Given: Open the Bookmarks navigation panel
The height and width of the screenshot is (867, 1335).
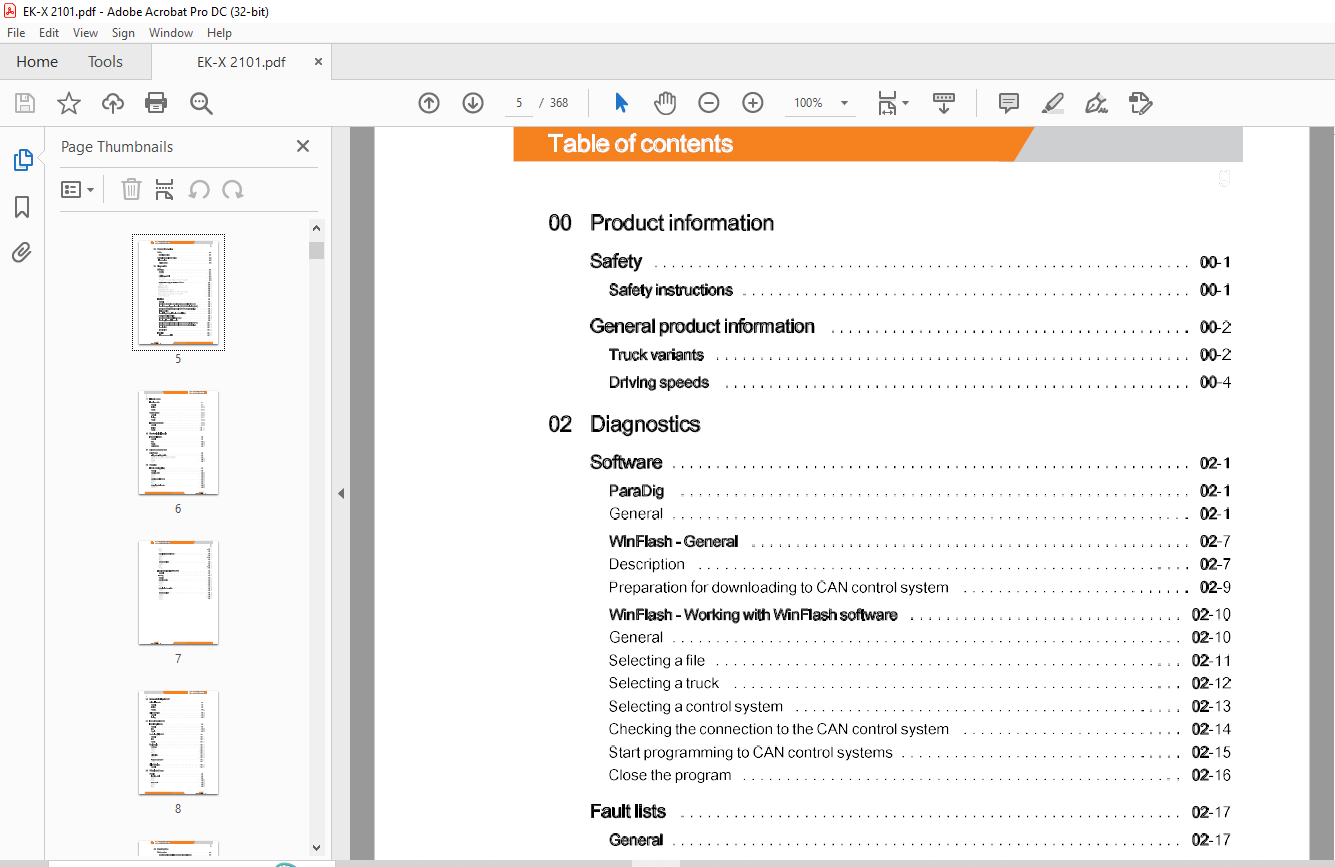Looking at the screenshot, I should [22, 207].
